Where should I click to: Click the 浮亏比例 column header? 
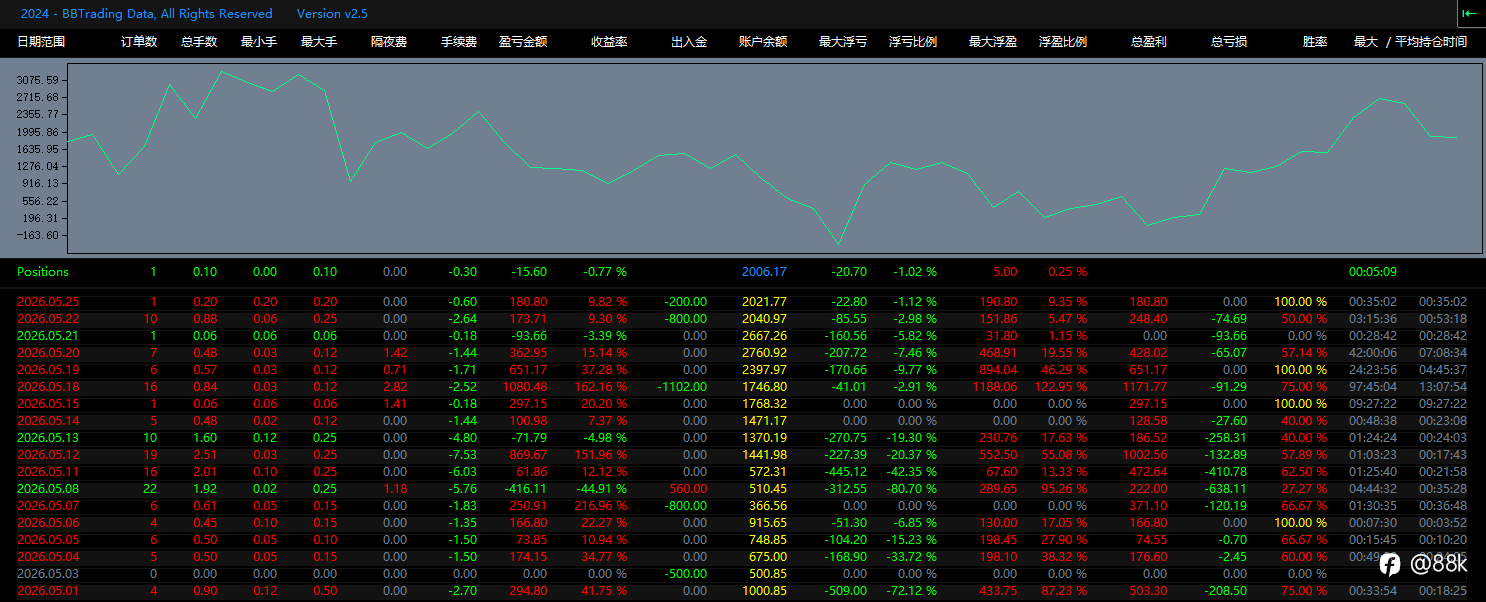[913, 42]
